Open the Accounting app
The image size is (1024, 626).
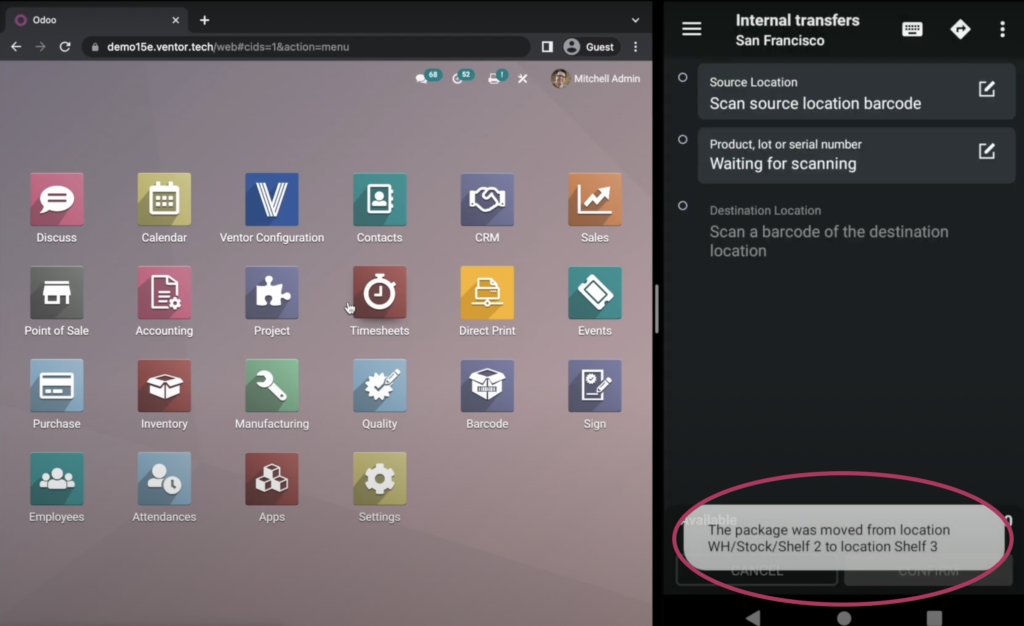click(164, 292)
